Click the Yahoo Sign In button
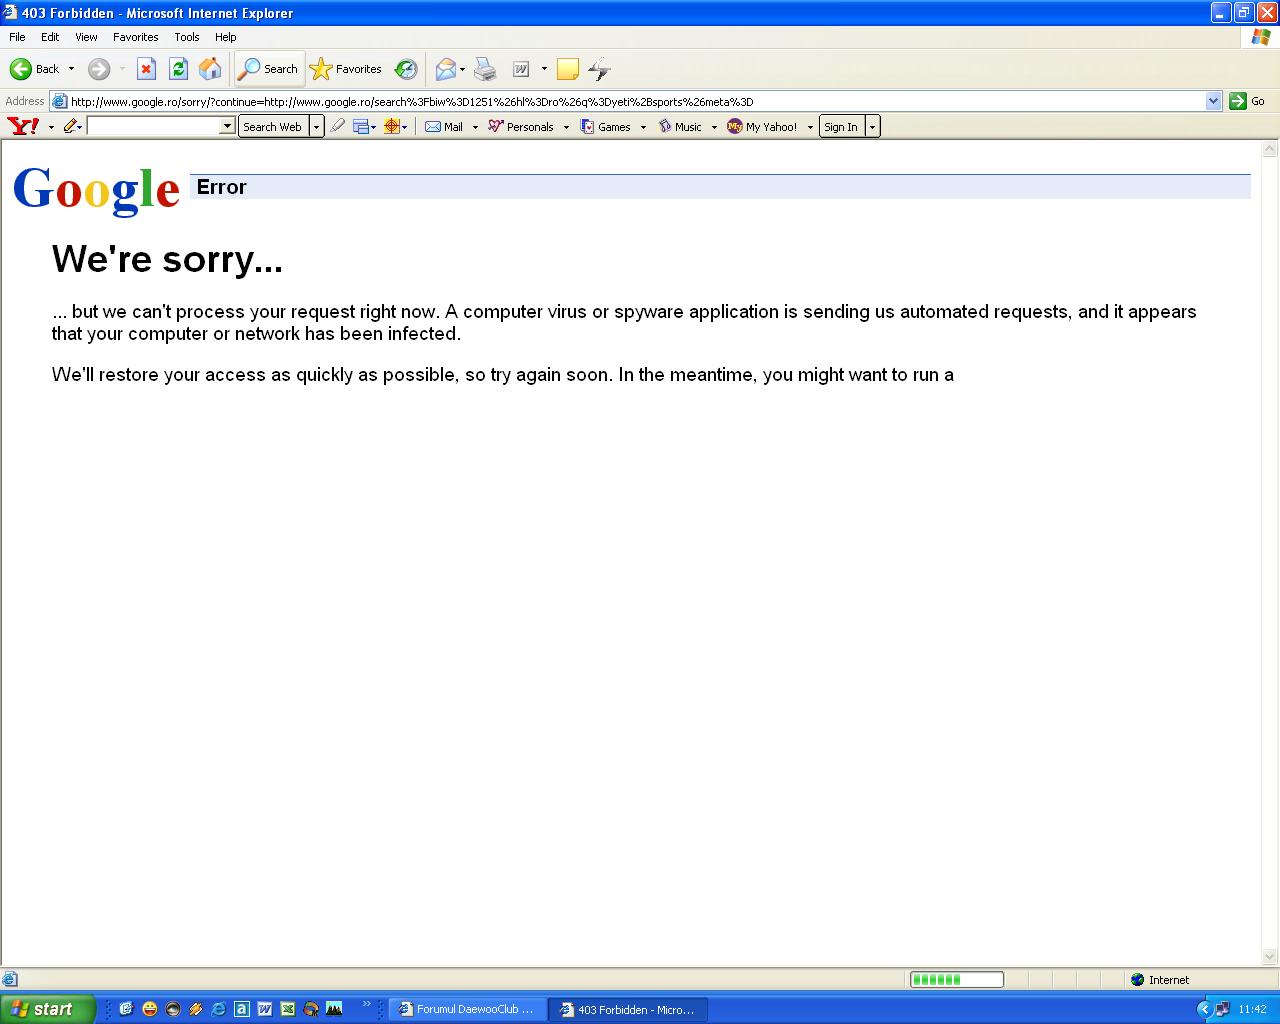Viewport: 1280px width, 1024px height. click(x=841, y=126)
